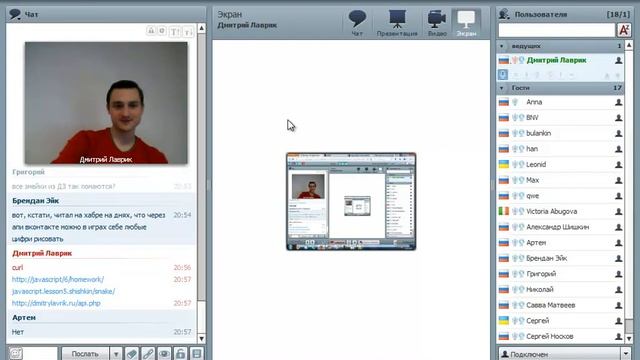Select user bulankin in guest list

pyautogui.click(x=560, y=133)
